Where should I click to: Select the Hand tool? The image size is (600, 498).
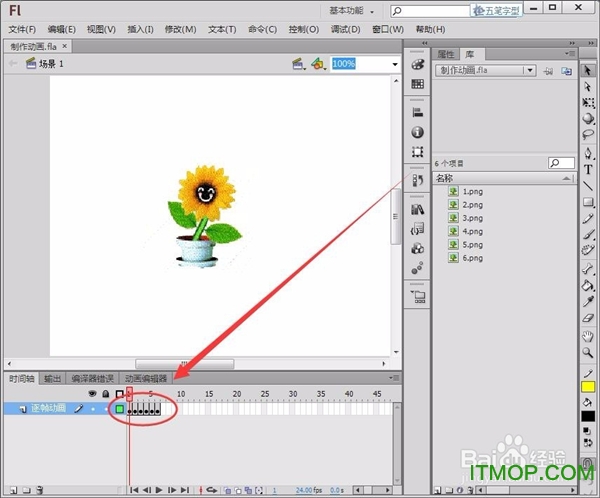[x=588, y=335]
